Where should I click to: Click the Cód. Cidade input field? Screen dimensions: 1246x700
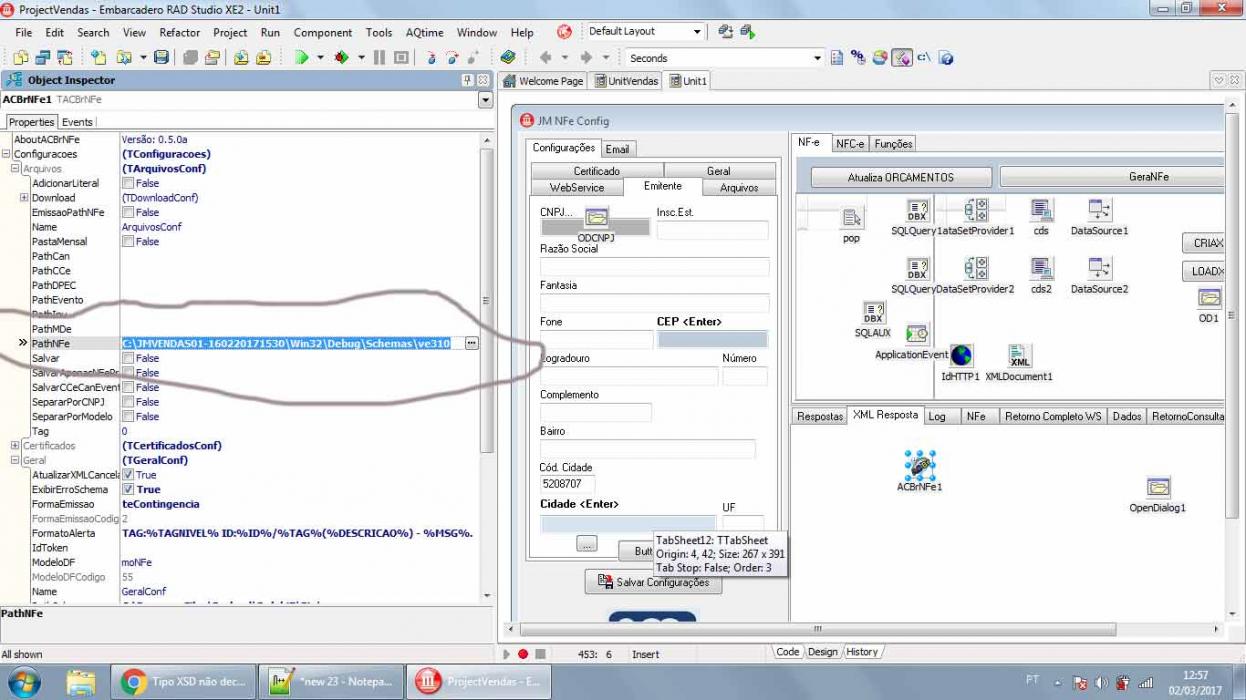coord(568,483)
